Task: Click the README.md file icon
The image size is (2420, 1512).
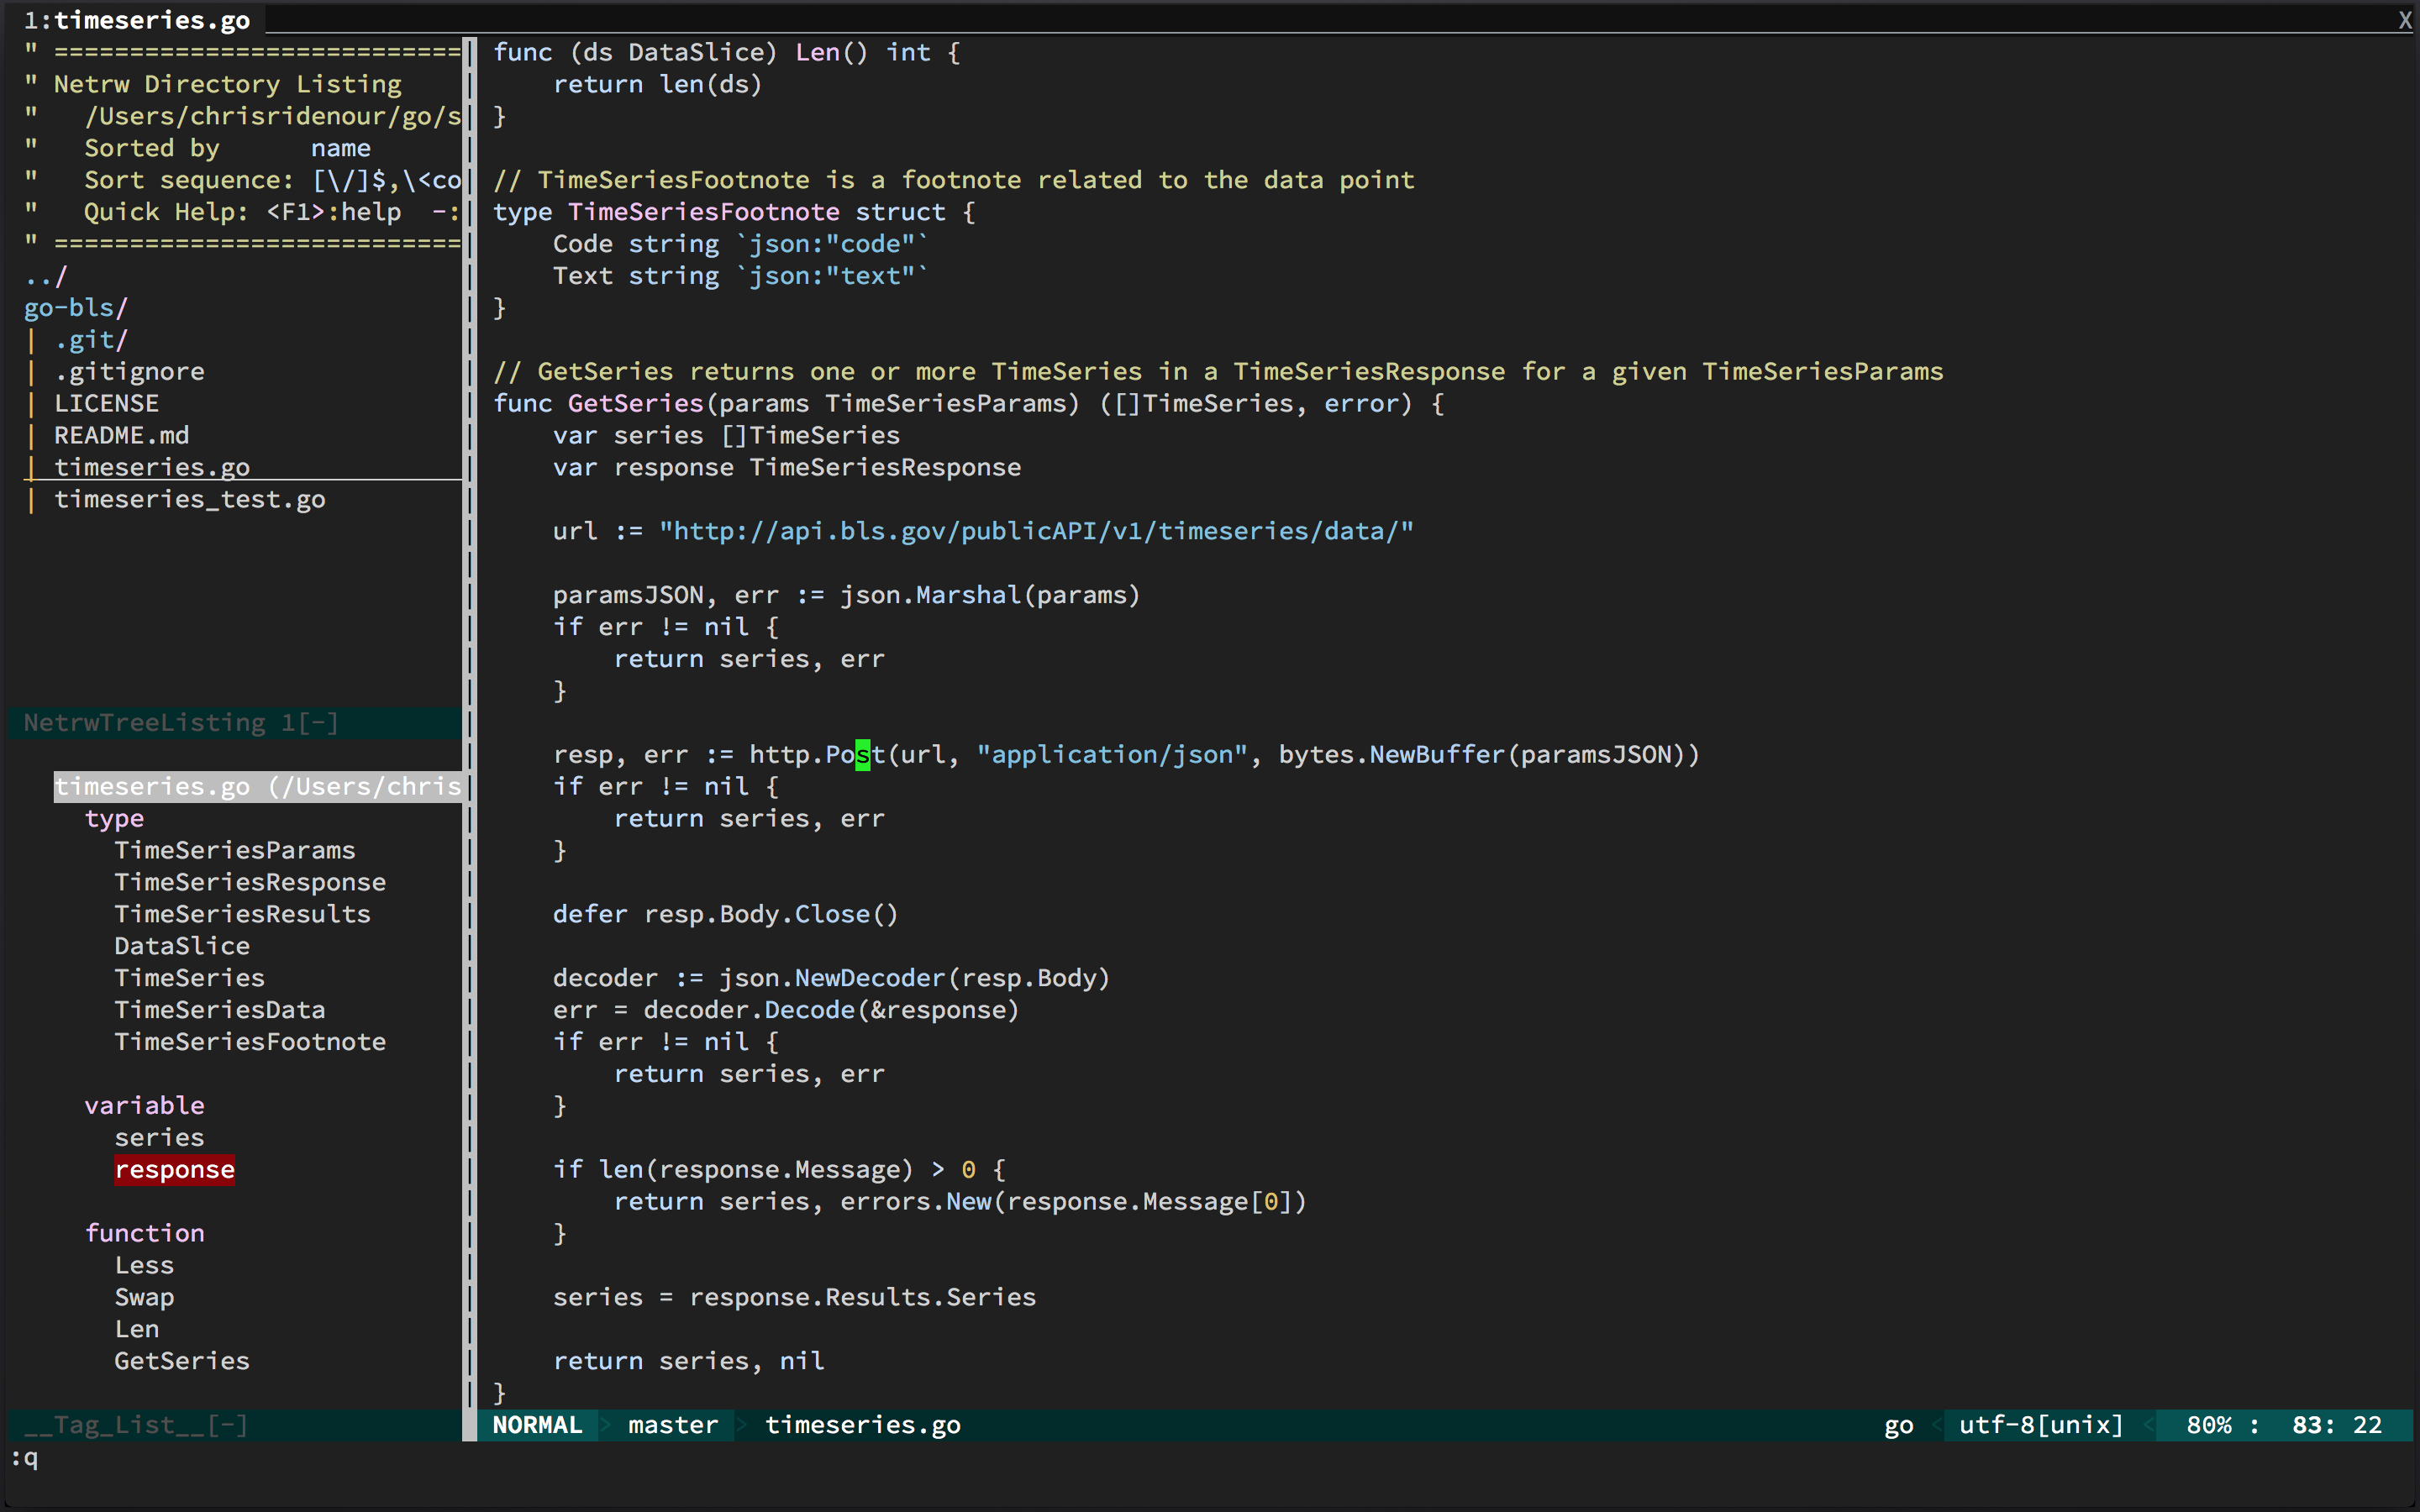Action: [x=120, y=433]
